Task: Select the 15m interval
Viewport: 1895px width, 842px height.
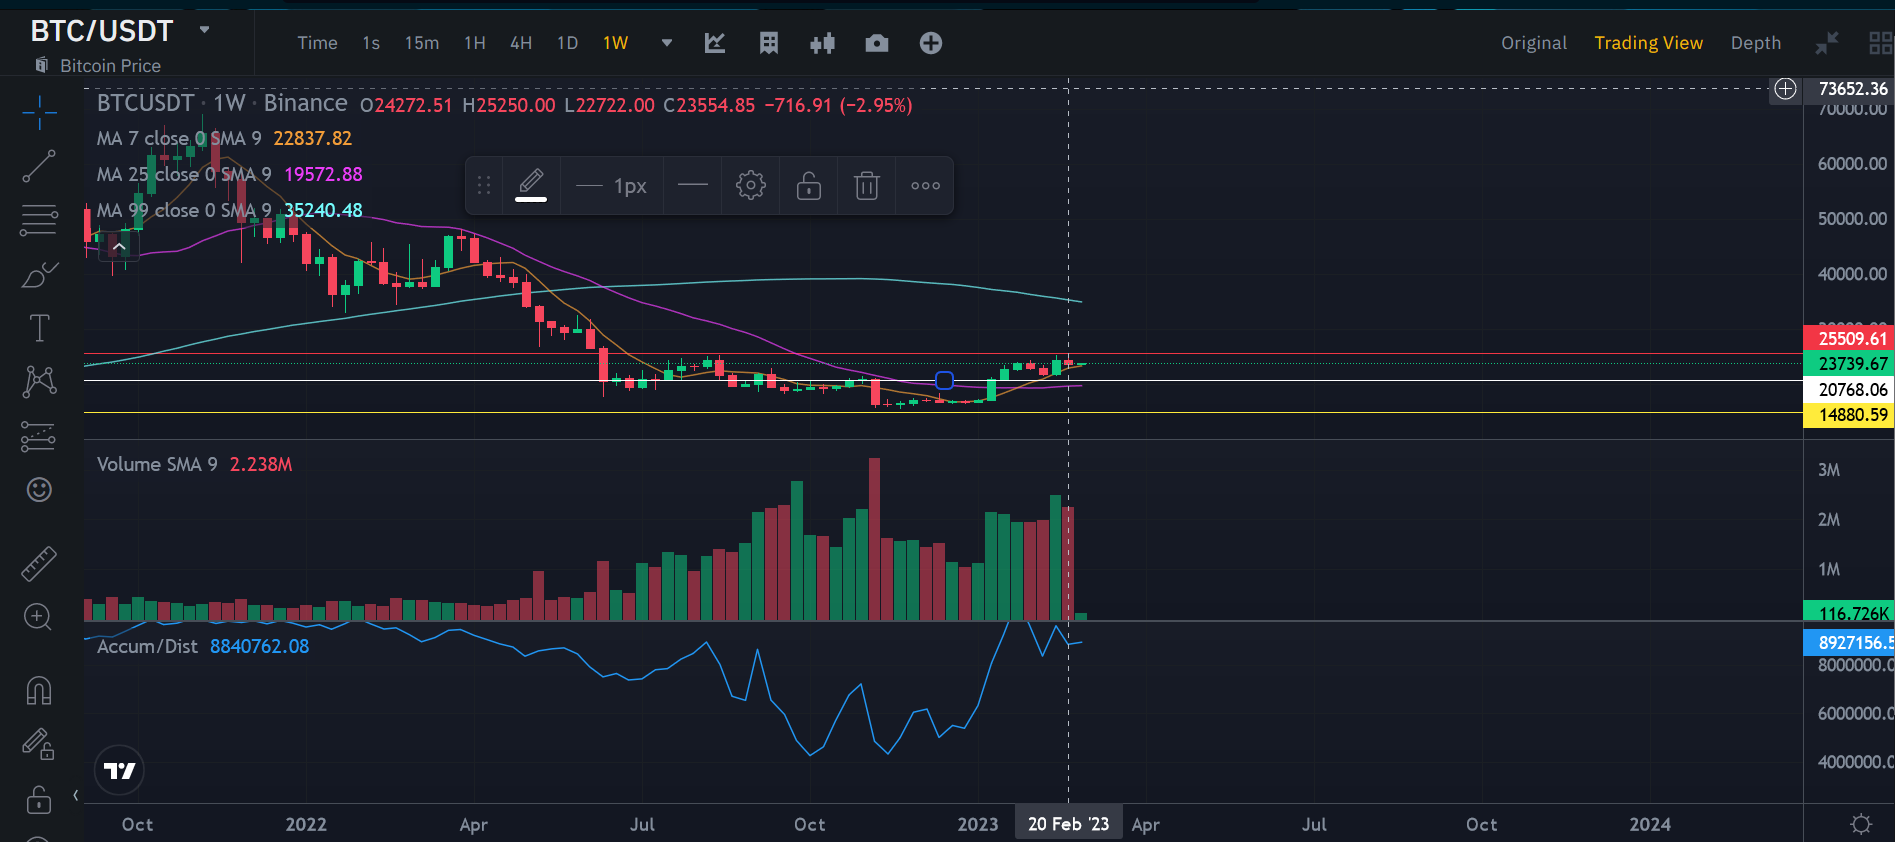Action: click(422, 43)
